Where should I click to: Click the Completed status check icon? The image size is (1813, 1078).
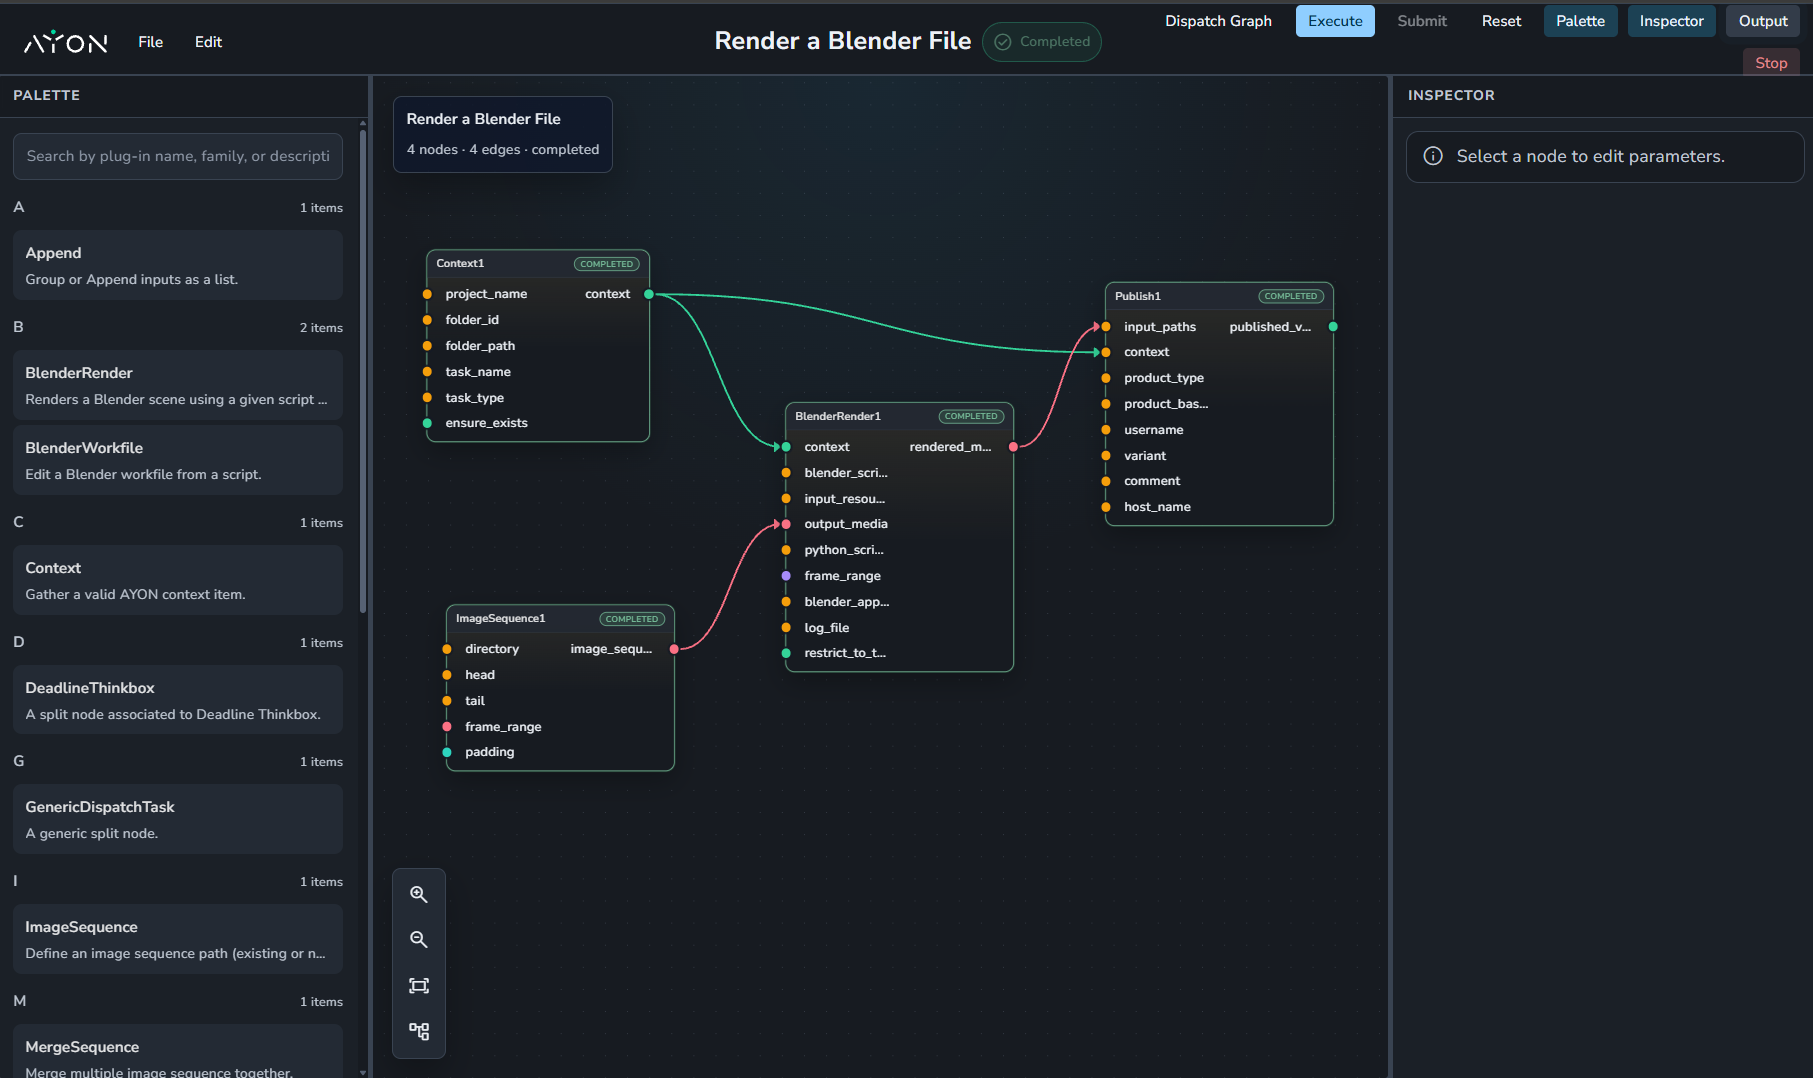coord(1002,42)
